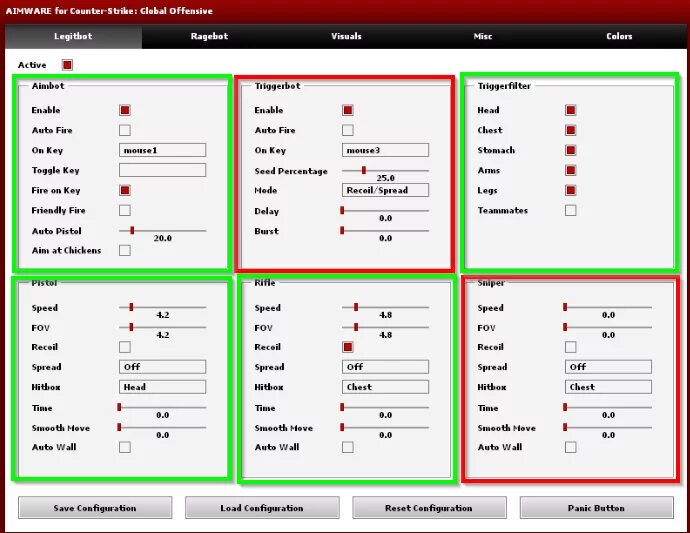
Task: Uncheck Recoil in Rifle section
Action: [x=348, y=347]
